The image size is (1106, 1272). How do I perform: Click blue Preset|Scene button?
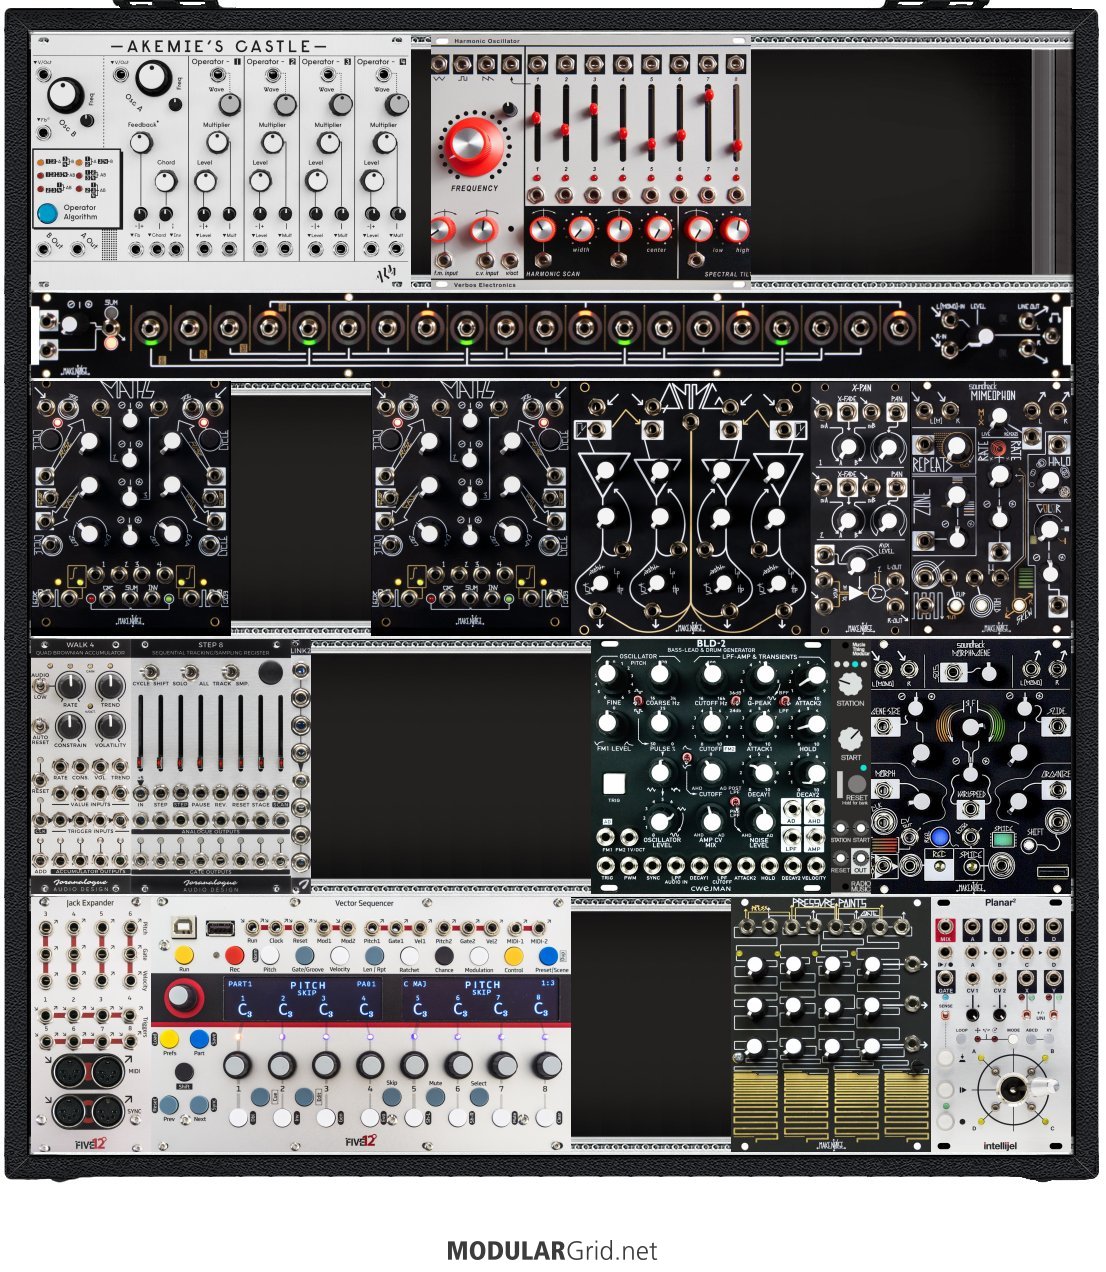tap(548, 955)
